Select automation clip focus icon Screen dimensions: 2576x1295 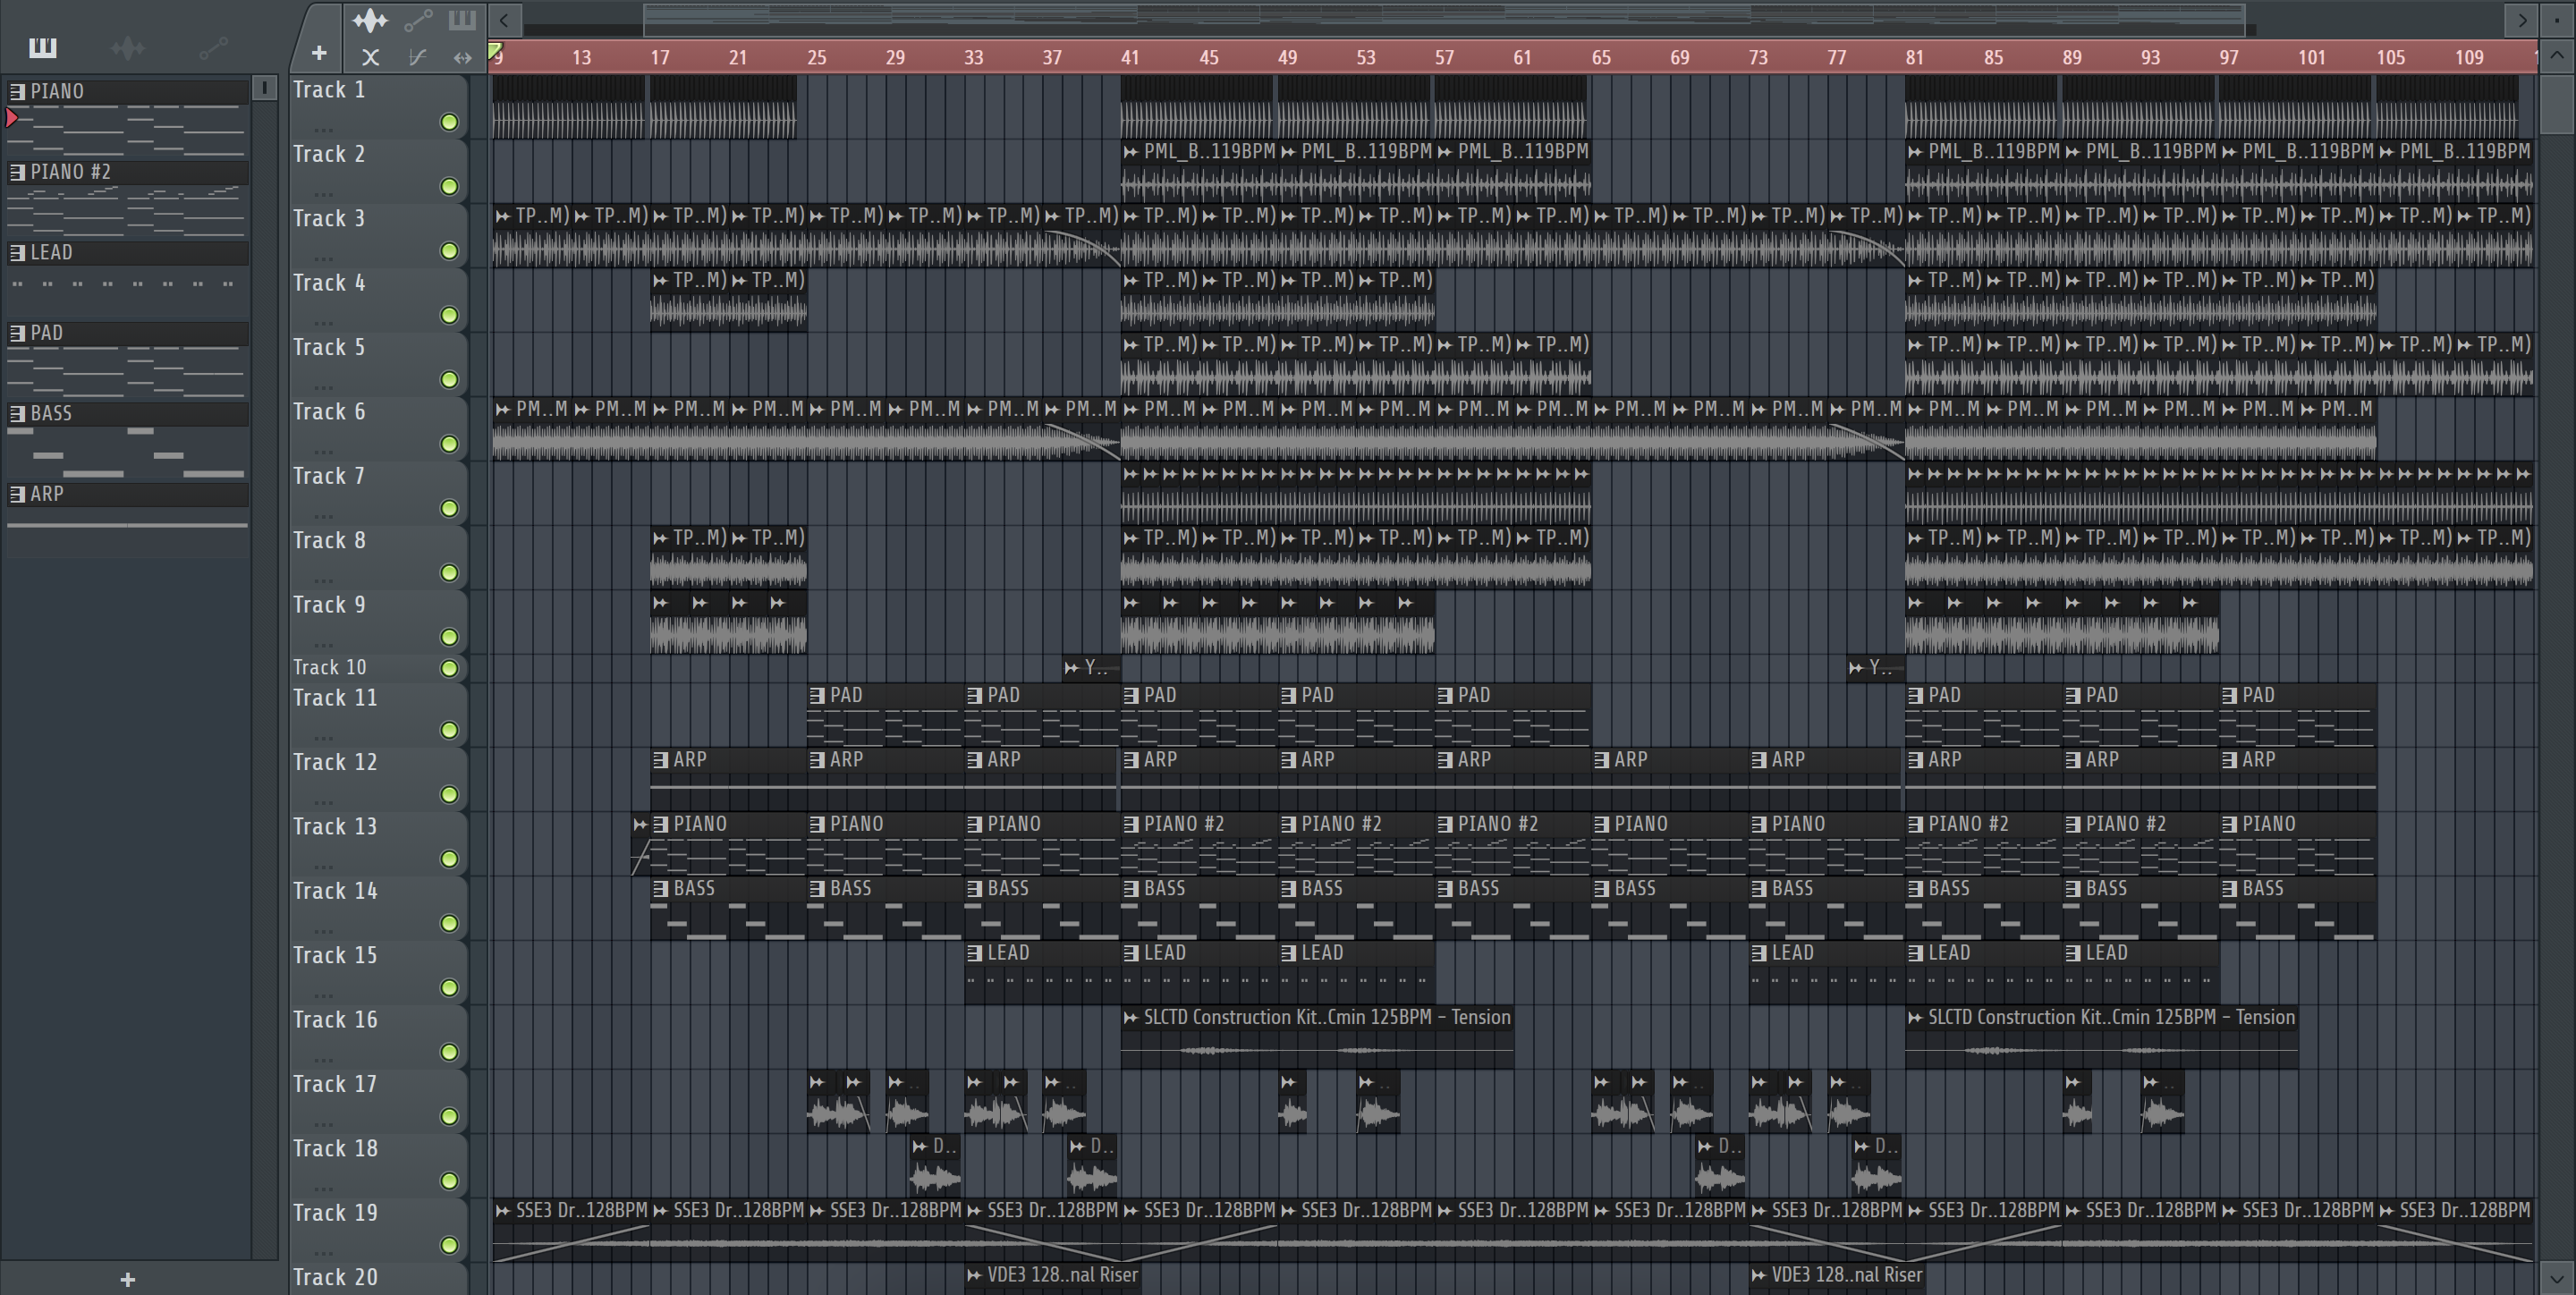click(x=418, y=20)
